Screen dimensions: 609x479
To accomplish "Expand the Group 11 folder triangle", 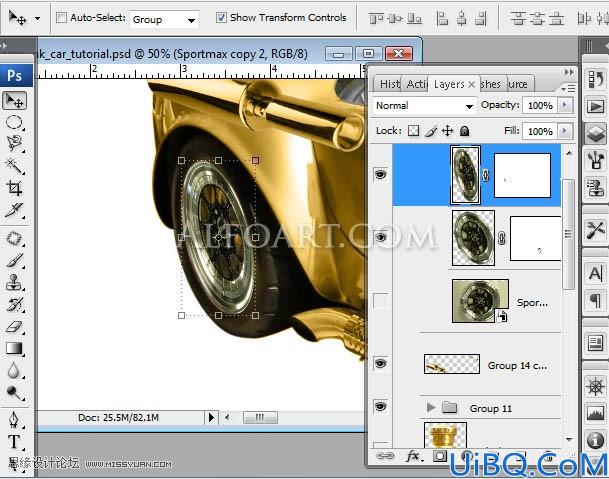I will (x=430, y=408).
